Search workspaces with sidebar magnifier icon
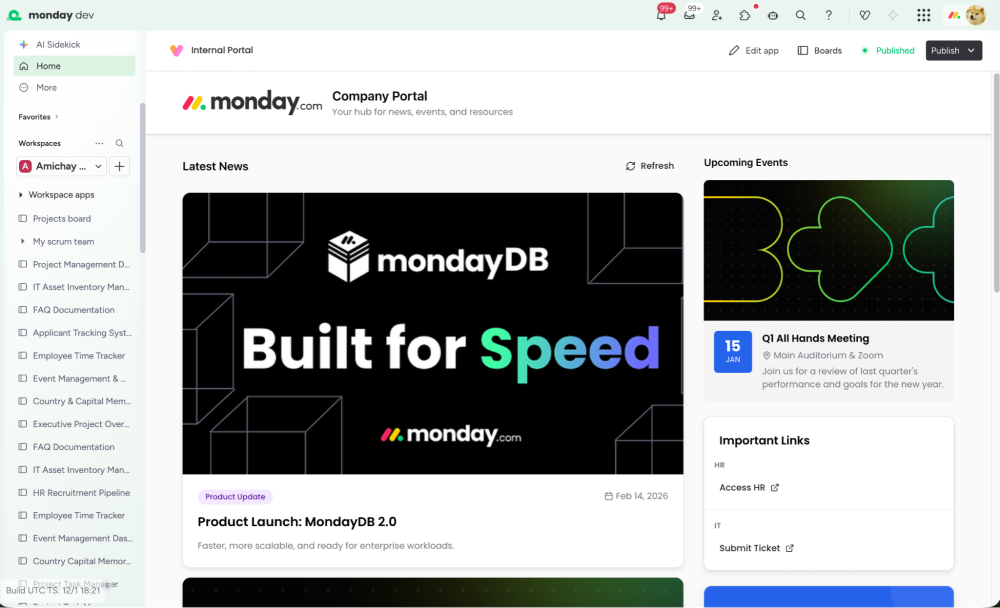Viewport: 1000px width, 608px height. tap(120, 143)
